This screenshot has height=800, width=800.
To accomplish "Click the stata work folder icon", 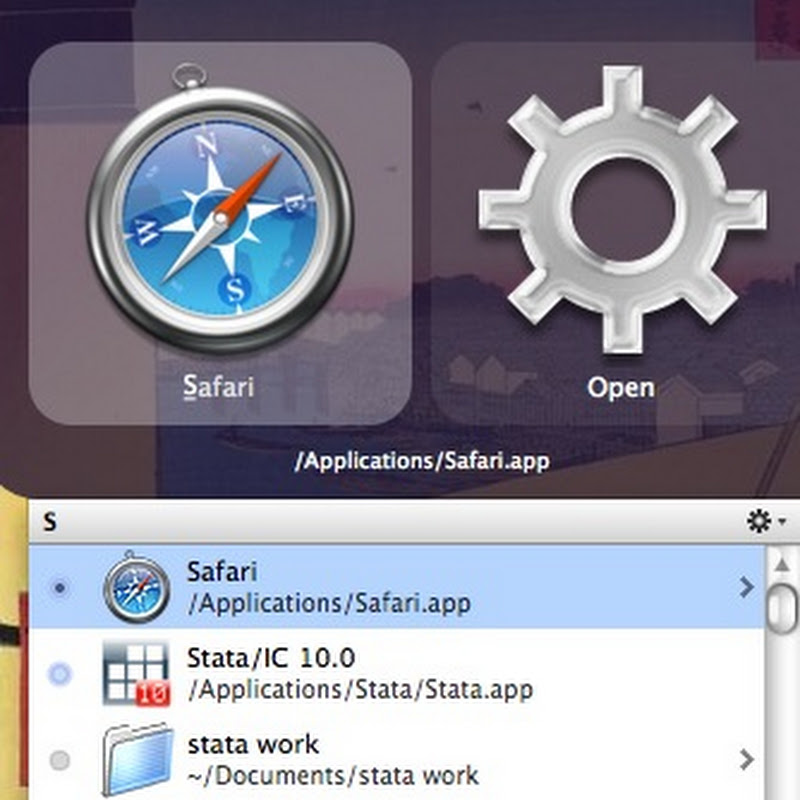I will 137,761.
